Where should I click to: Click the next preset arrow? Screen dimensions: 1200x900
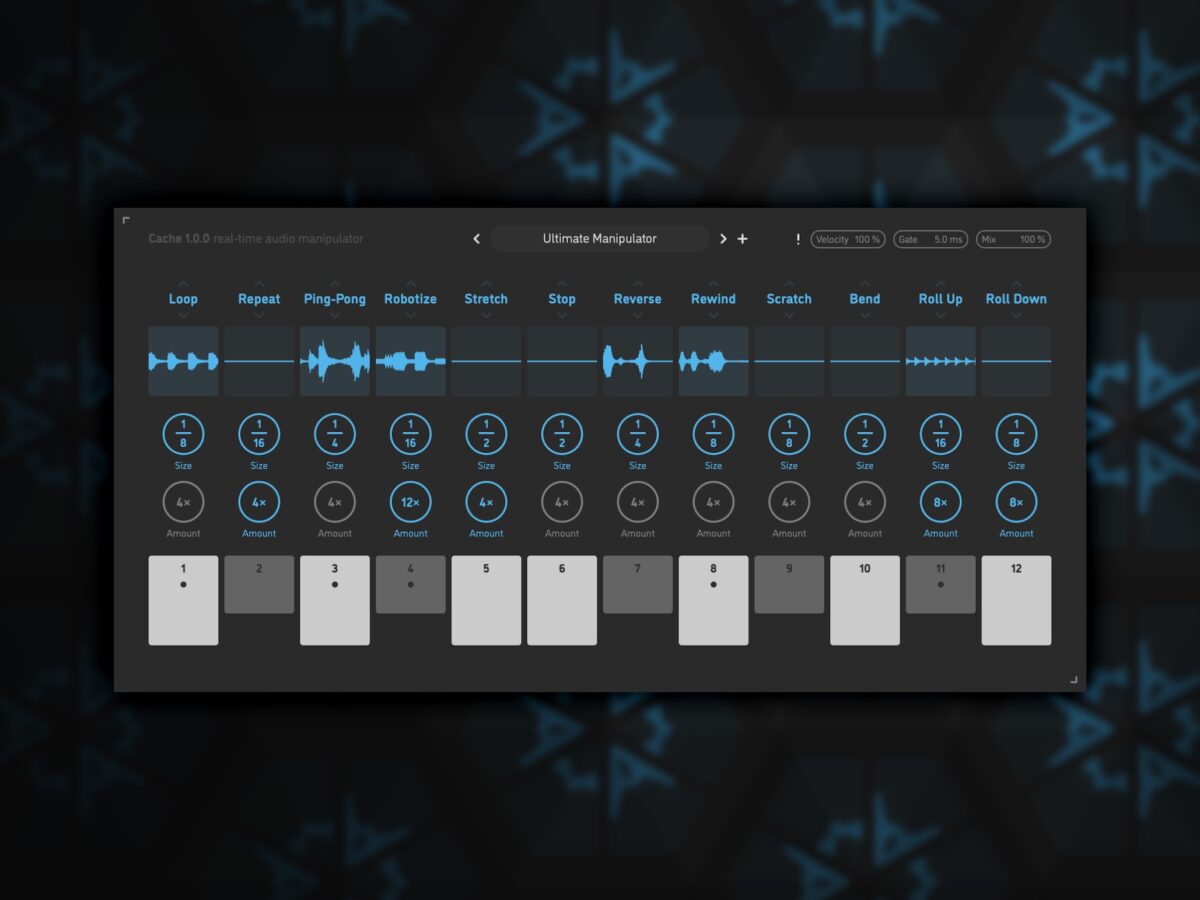(723, 239)
